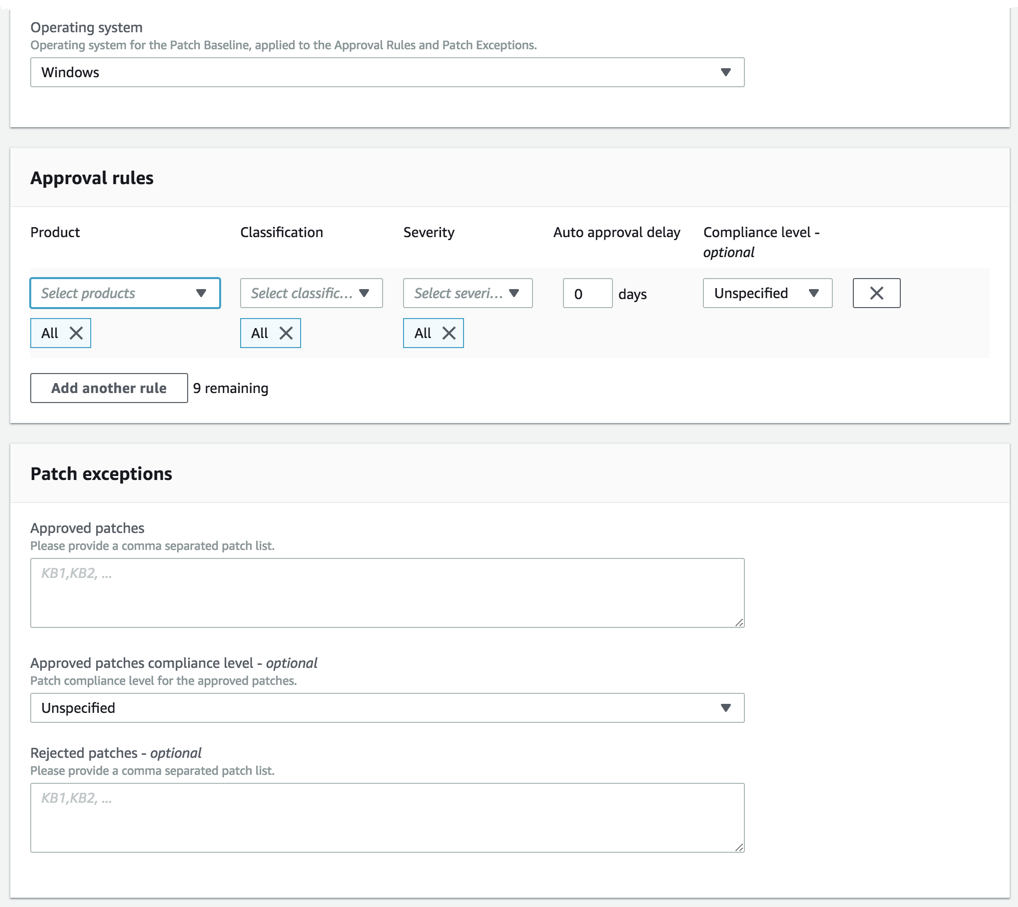Remove the "All" tag under Classification
This screenshot has width=1018, height=907.
284,332
